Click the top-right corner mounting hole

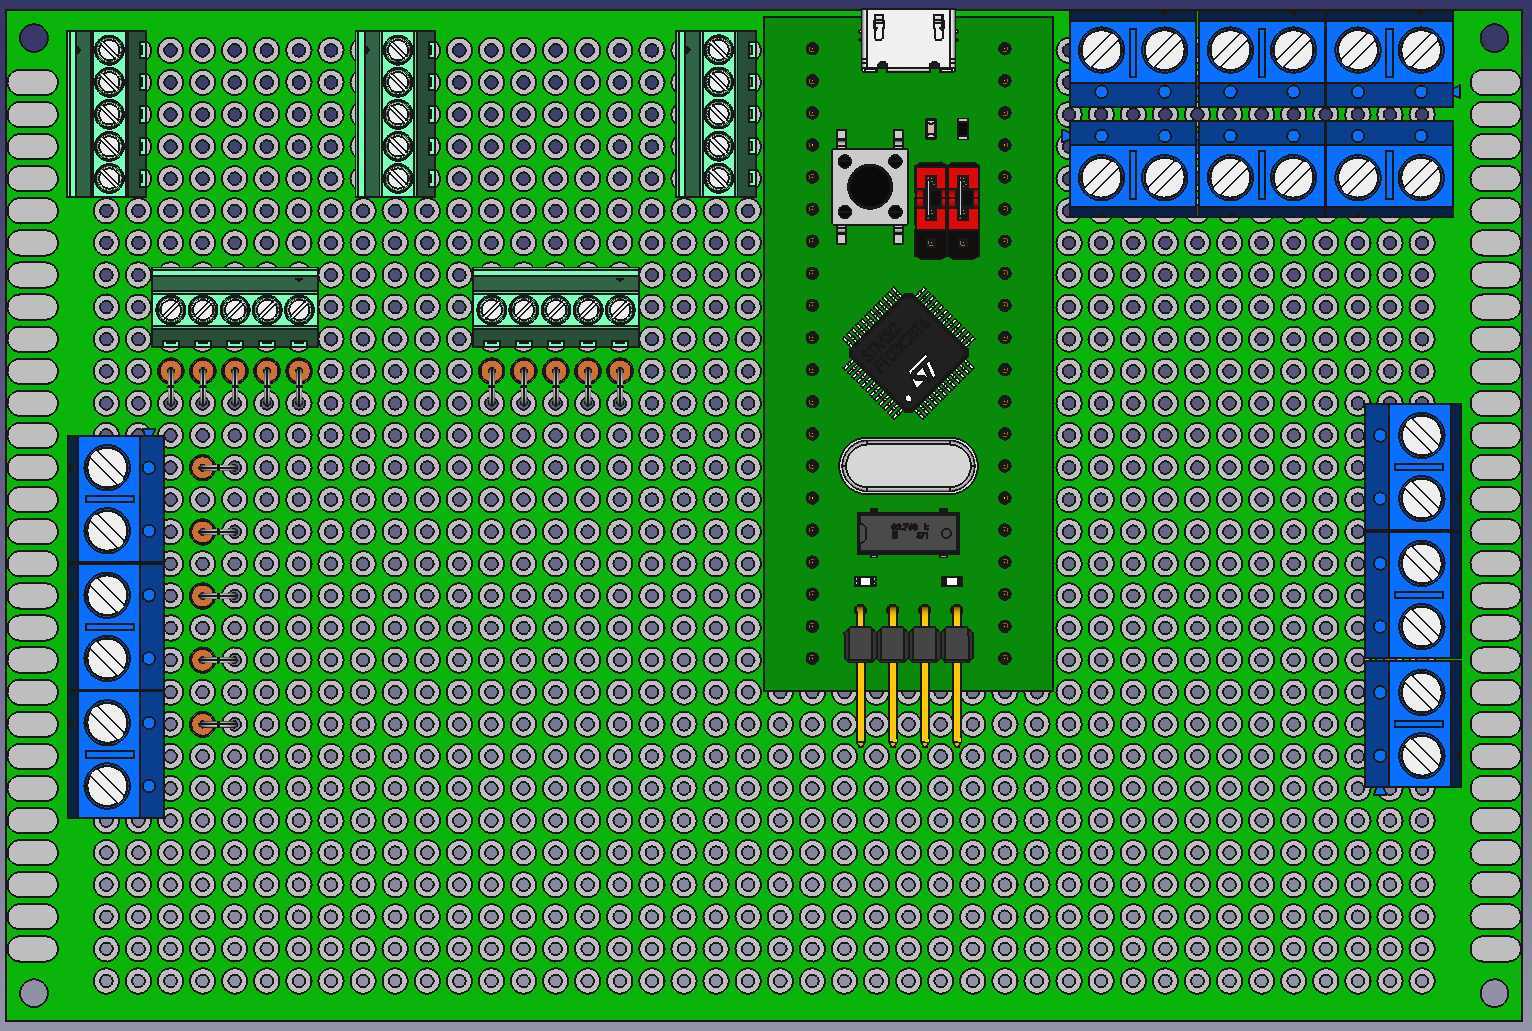tap(1494, 38)
